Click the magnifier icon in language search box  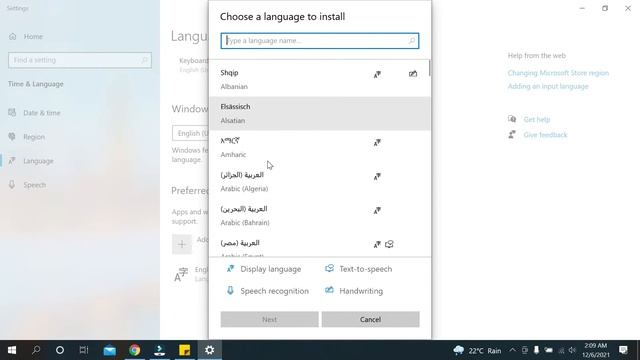click(x=411, y=41)
